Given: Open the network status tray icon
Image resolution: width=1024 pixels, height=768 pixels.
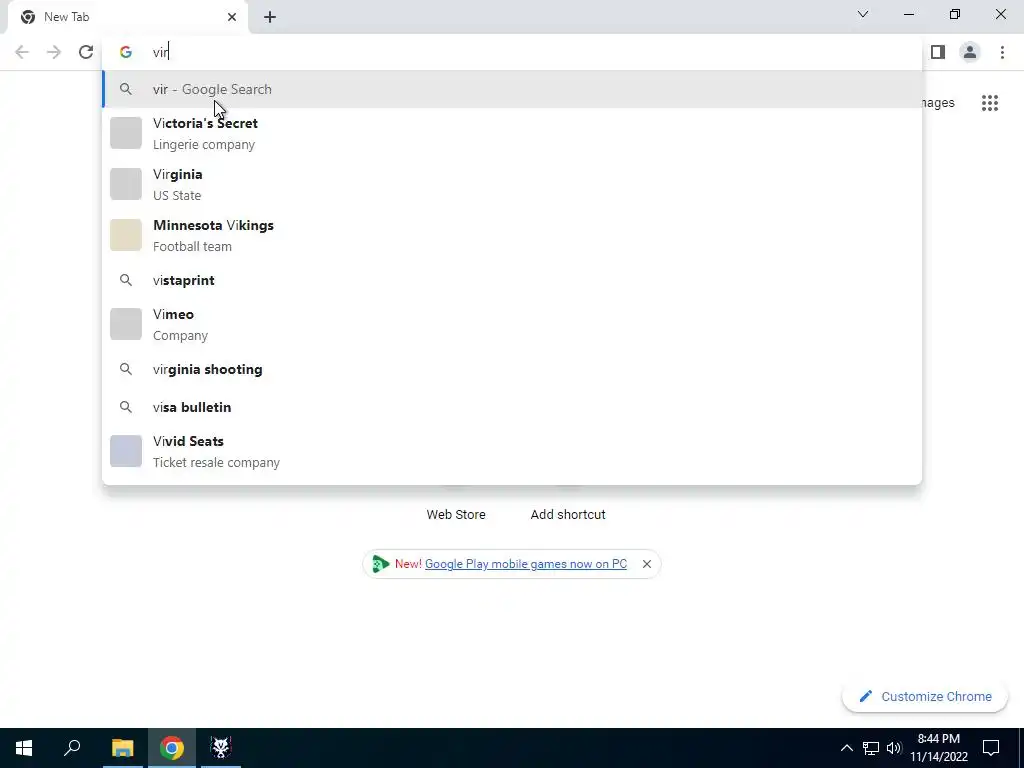Looking at the screenshot, I should pos(871,748).
